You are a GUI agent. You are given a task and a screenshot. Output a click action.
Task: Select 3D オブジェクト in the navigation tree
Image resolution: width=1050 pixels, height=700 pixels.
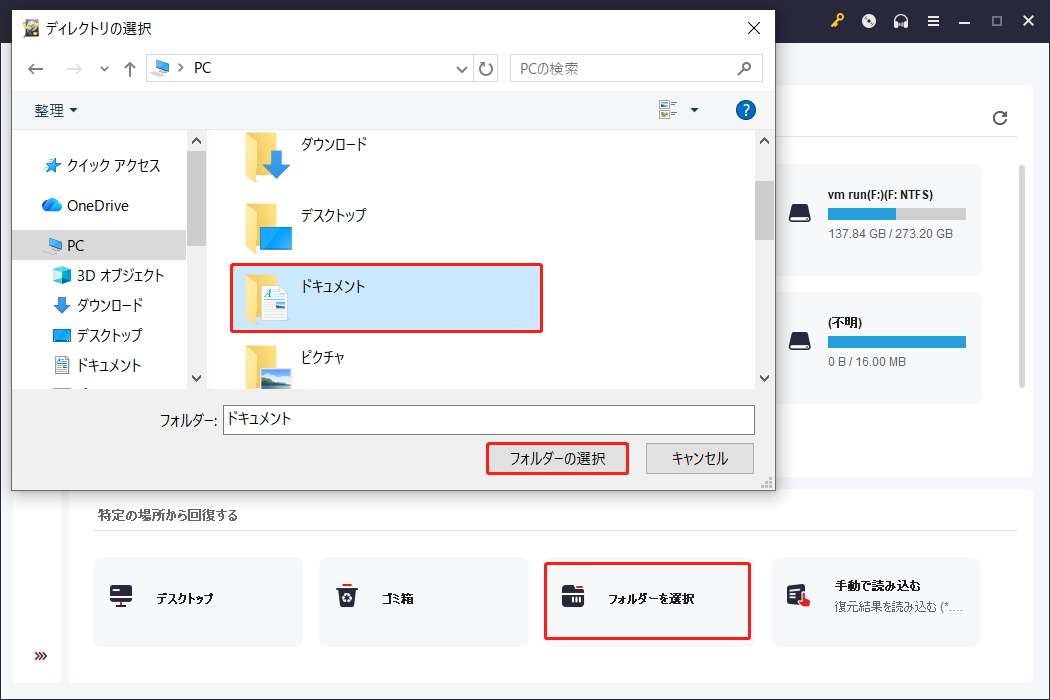pyautogui.click(x=108, y=275)
